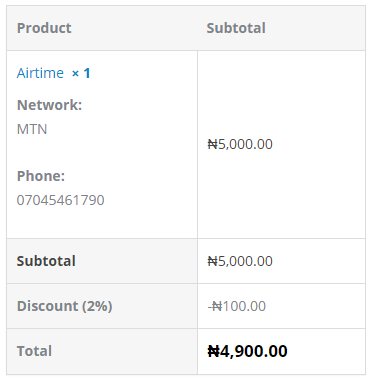The image size is (373, 382).
Task: Click the naira symbol in Subtotal row
Action: coord(213,261)
